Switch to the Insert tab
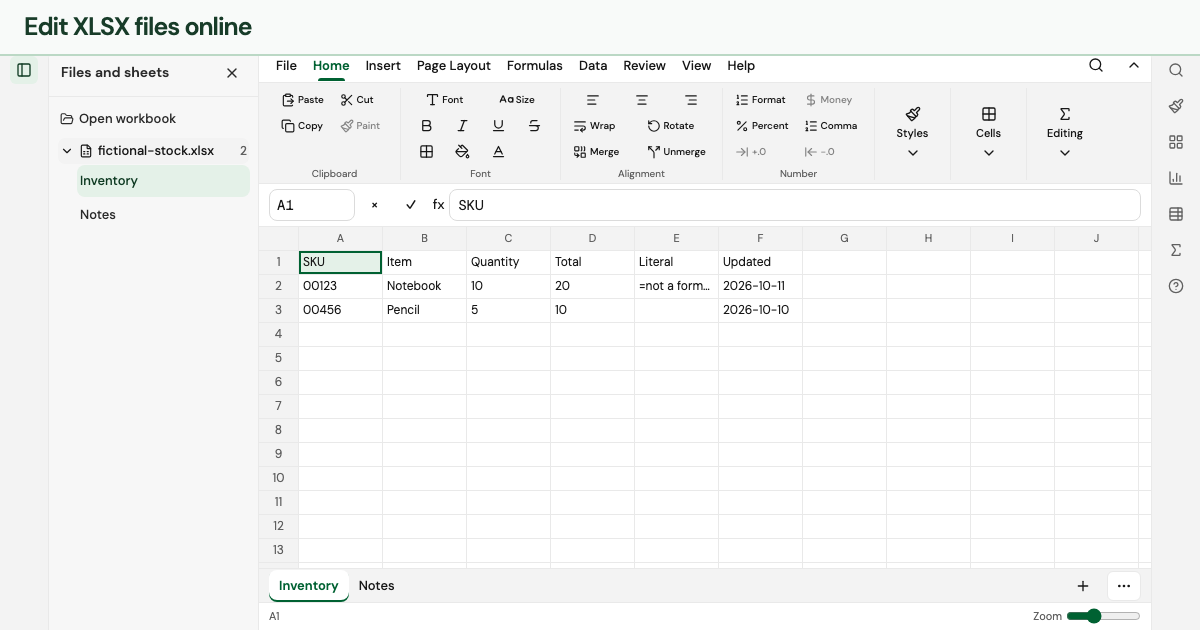This screenshot has height=630, width=1200. (383, 66)
